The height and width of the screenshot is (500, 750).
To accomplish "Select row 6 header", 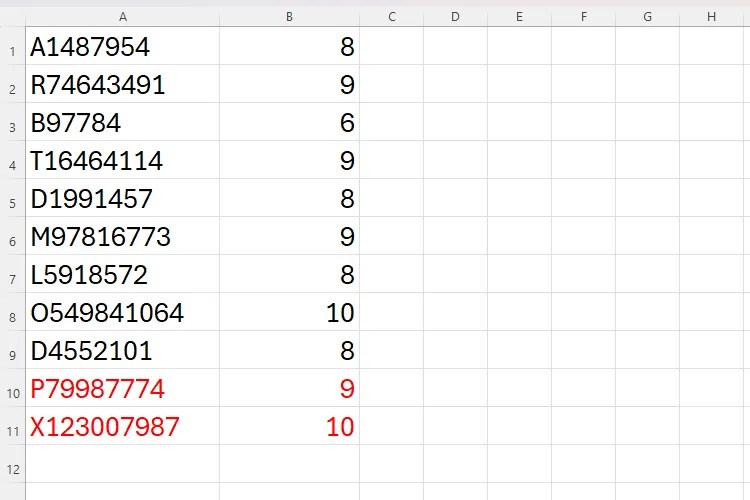I will [x=12, y=236].
